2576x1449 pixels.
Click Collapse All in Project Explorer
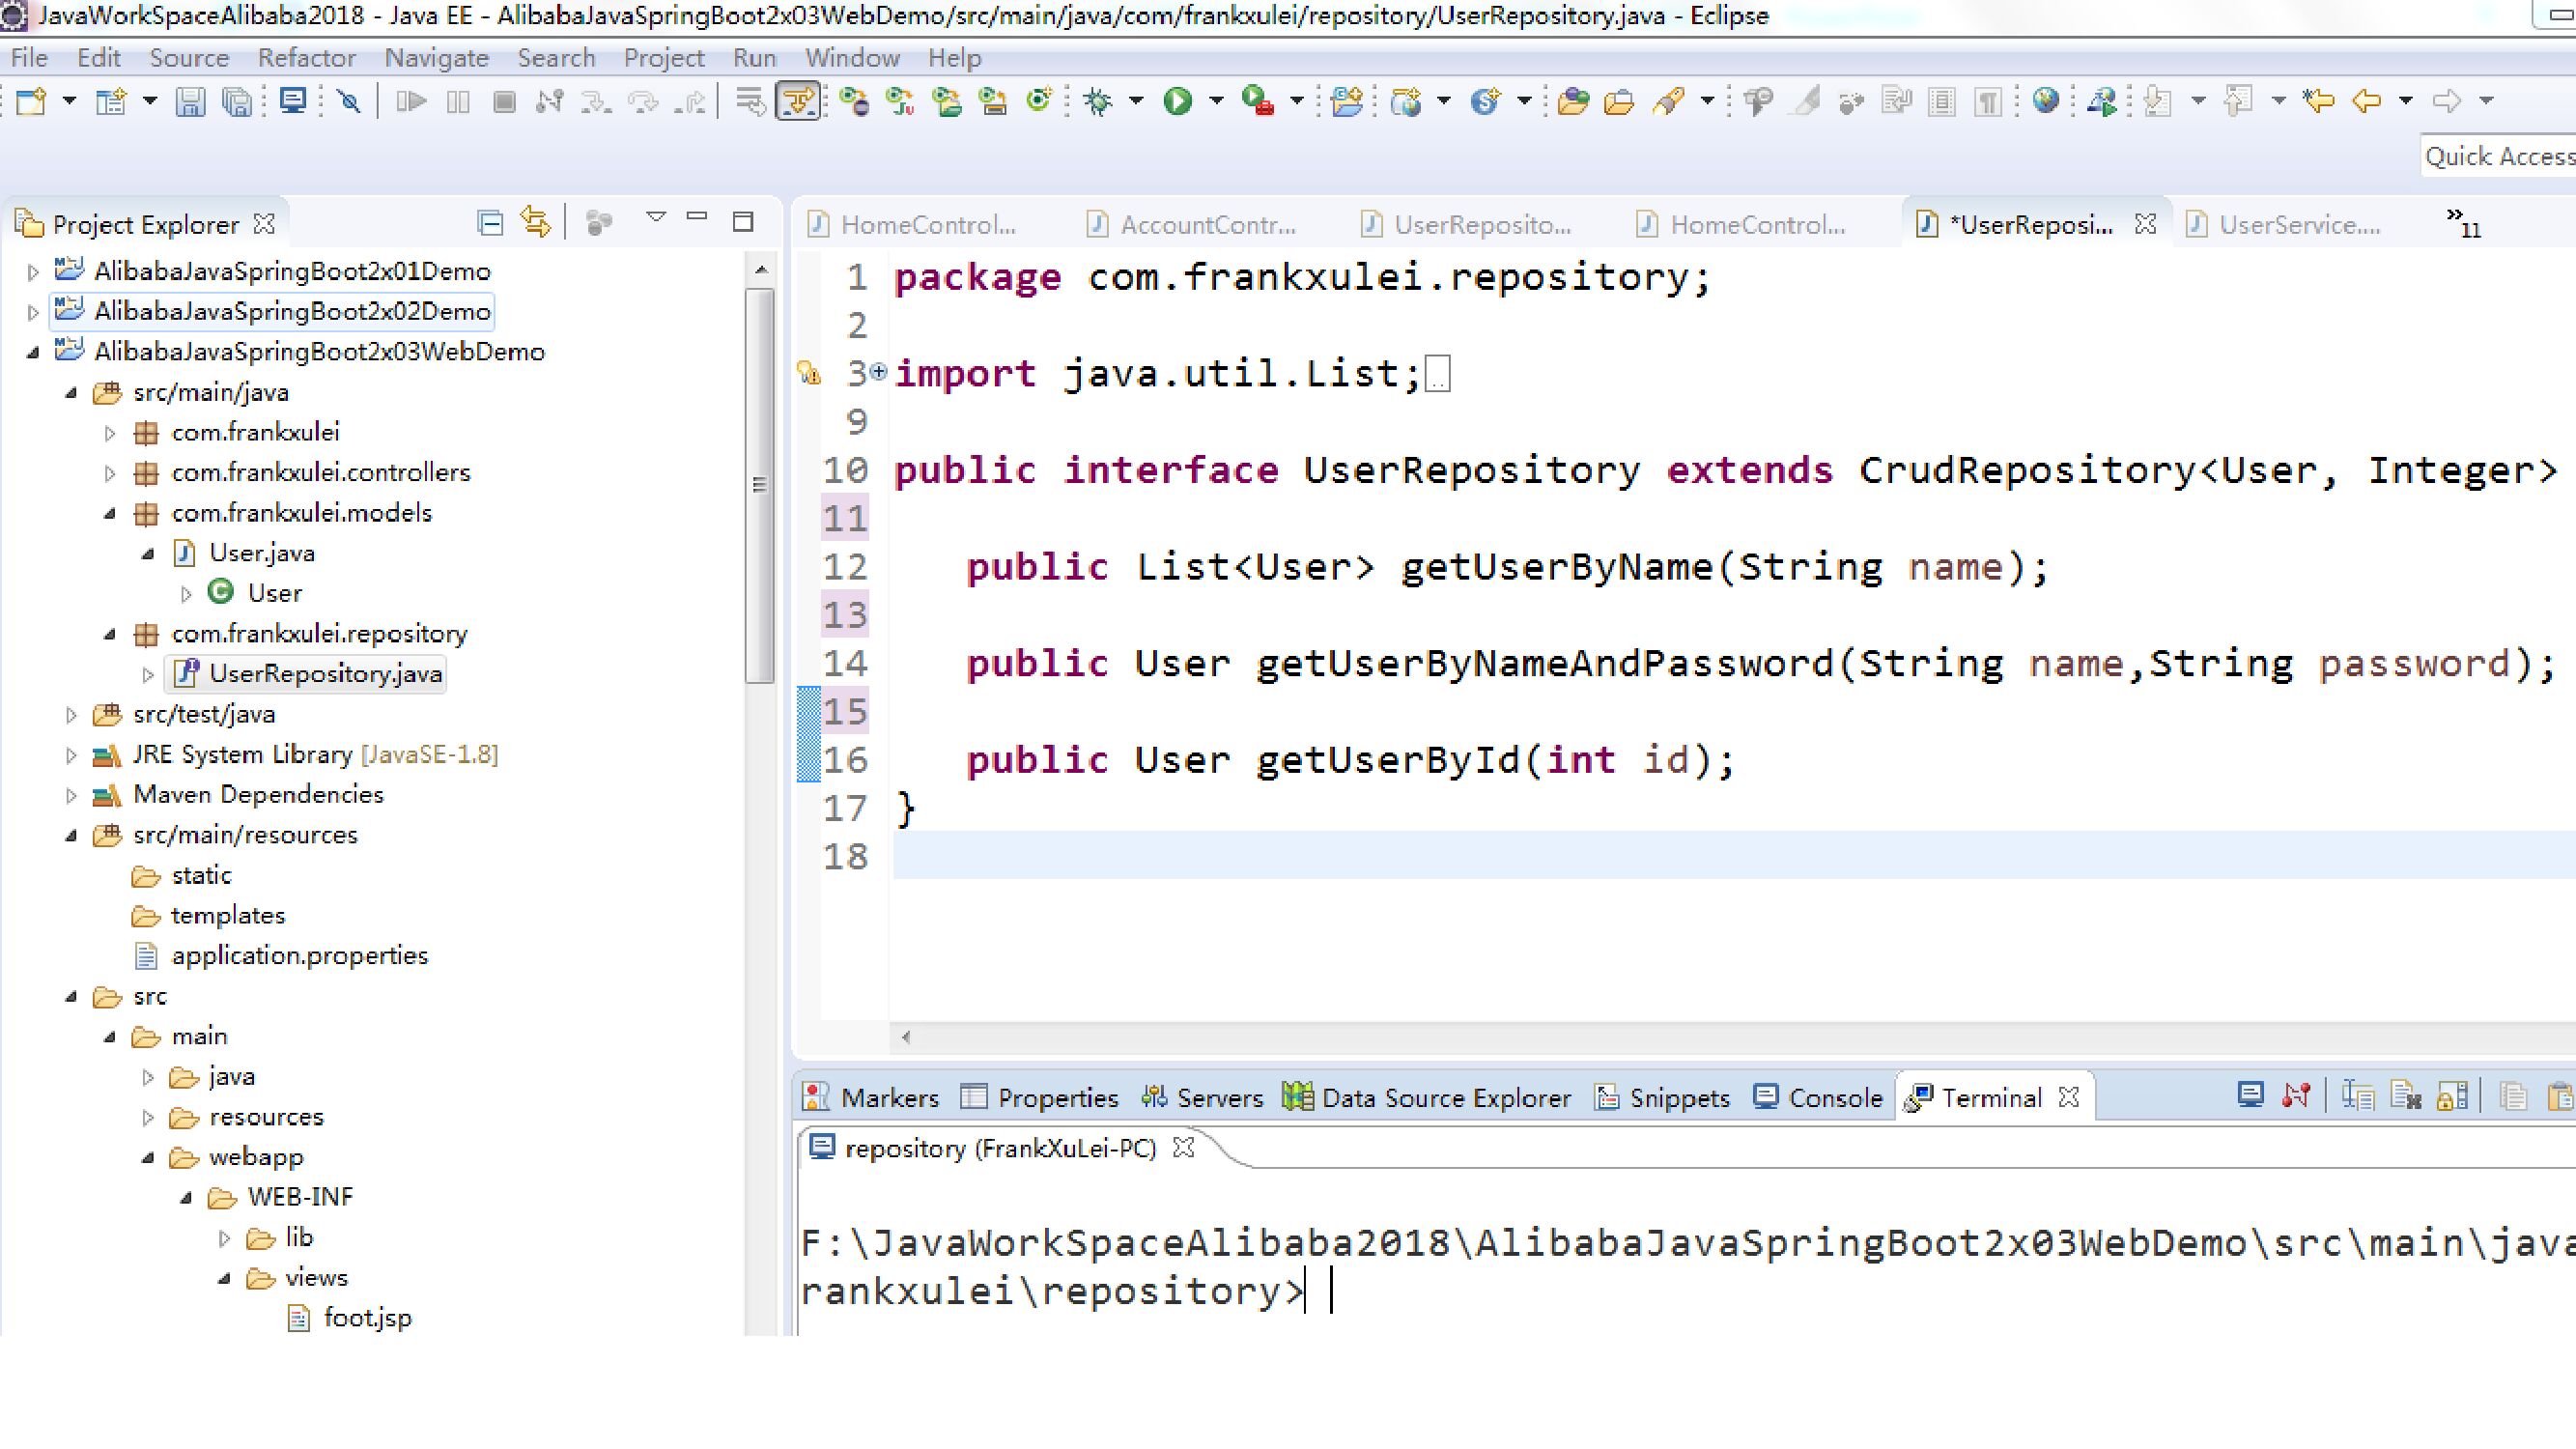[x=490, y=222]
